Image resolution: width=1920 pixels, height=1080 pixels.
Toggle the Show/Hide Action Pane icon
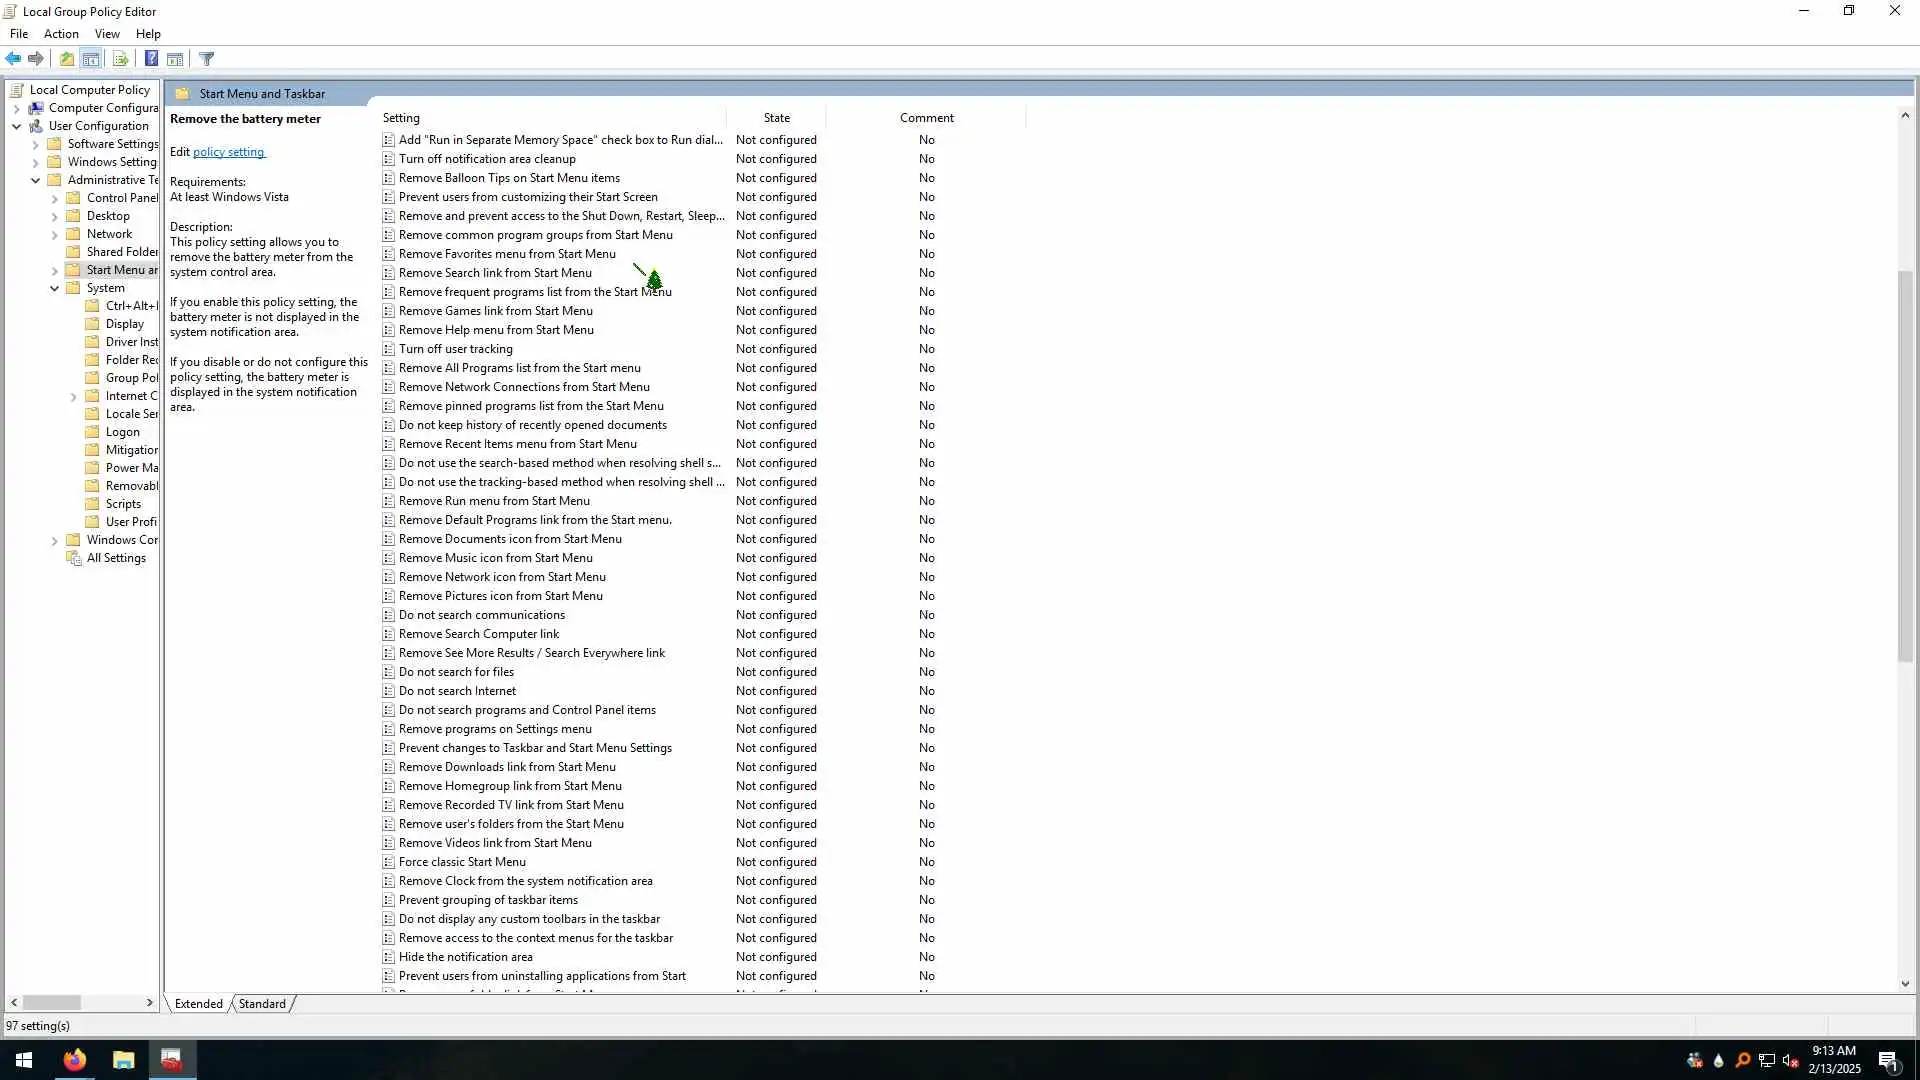pos(175,59)
